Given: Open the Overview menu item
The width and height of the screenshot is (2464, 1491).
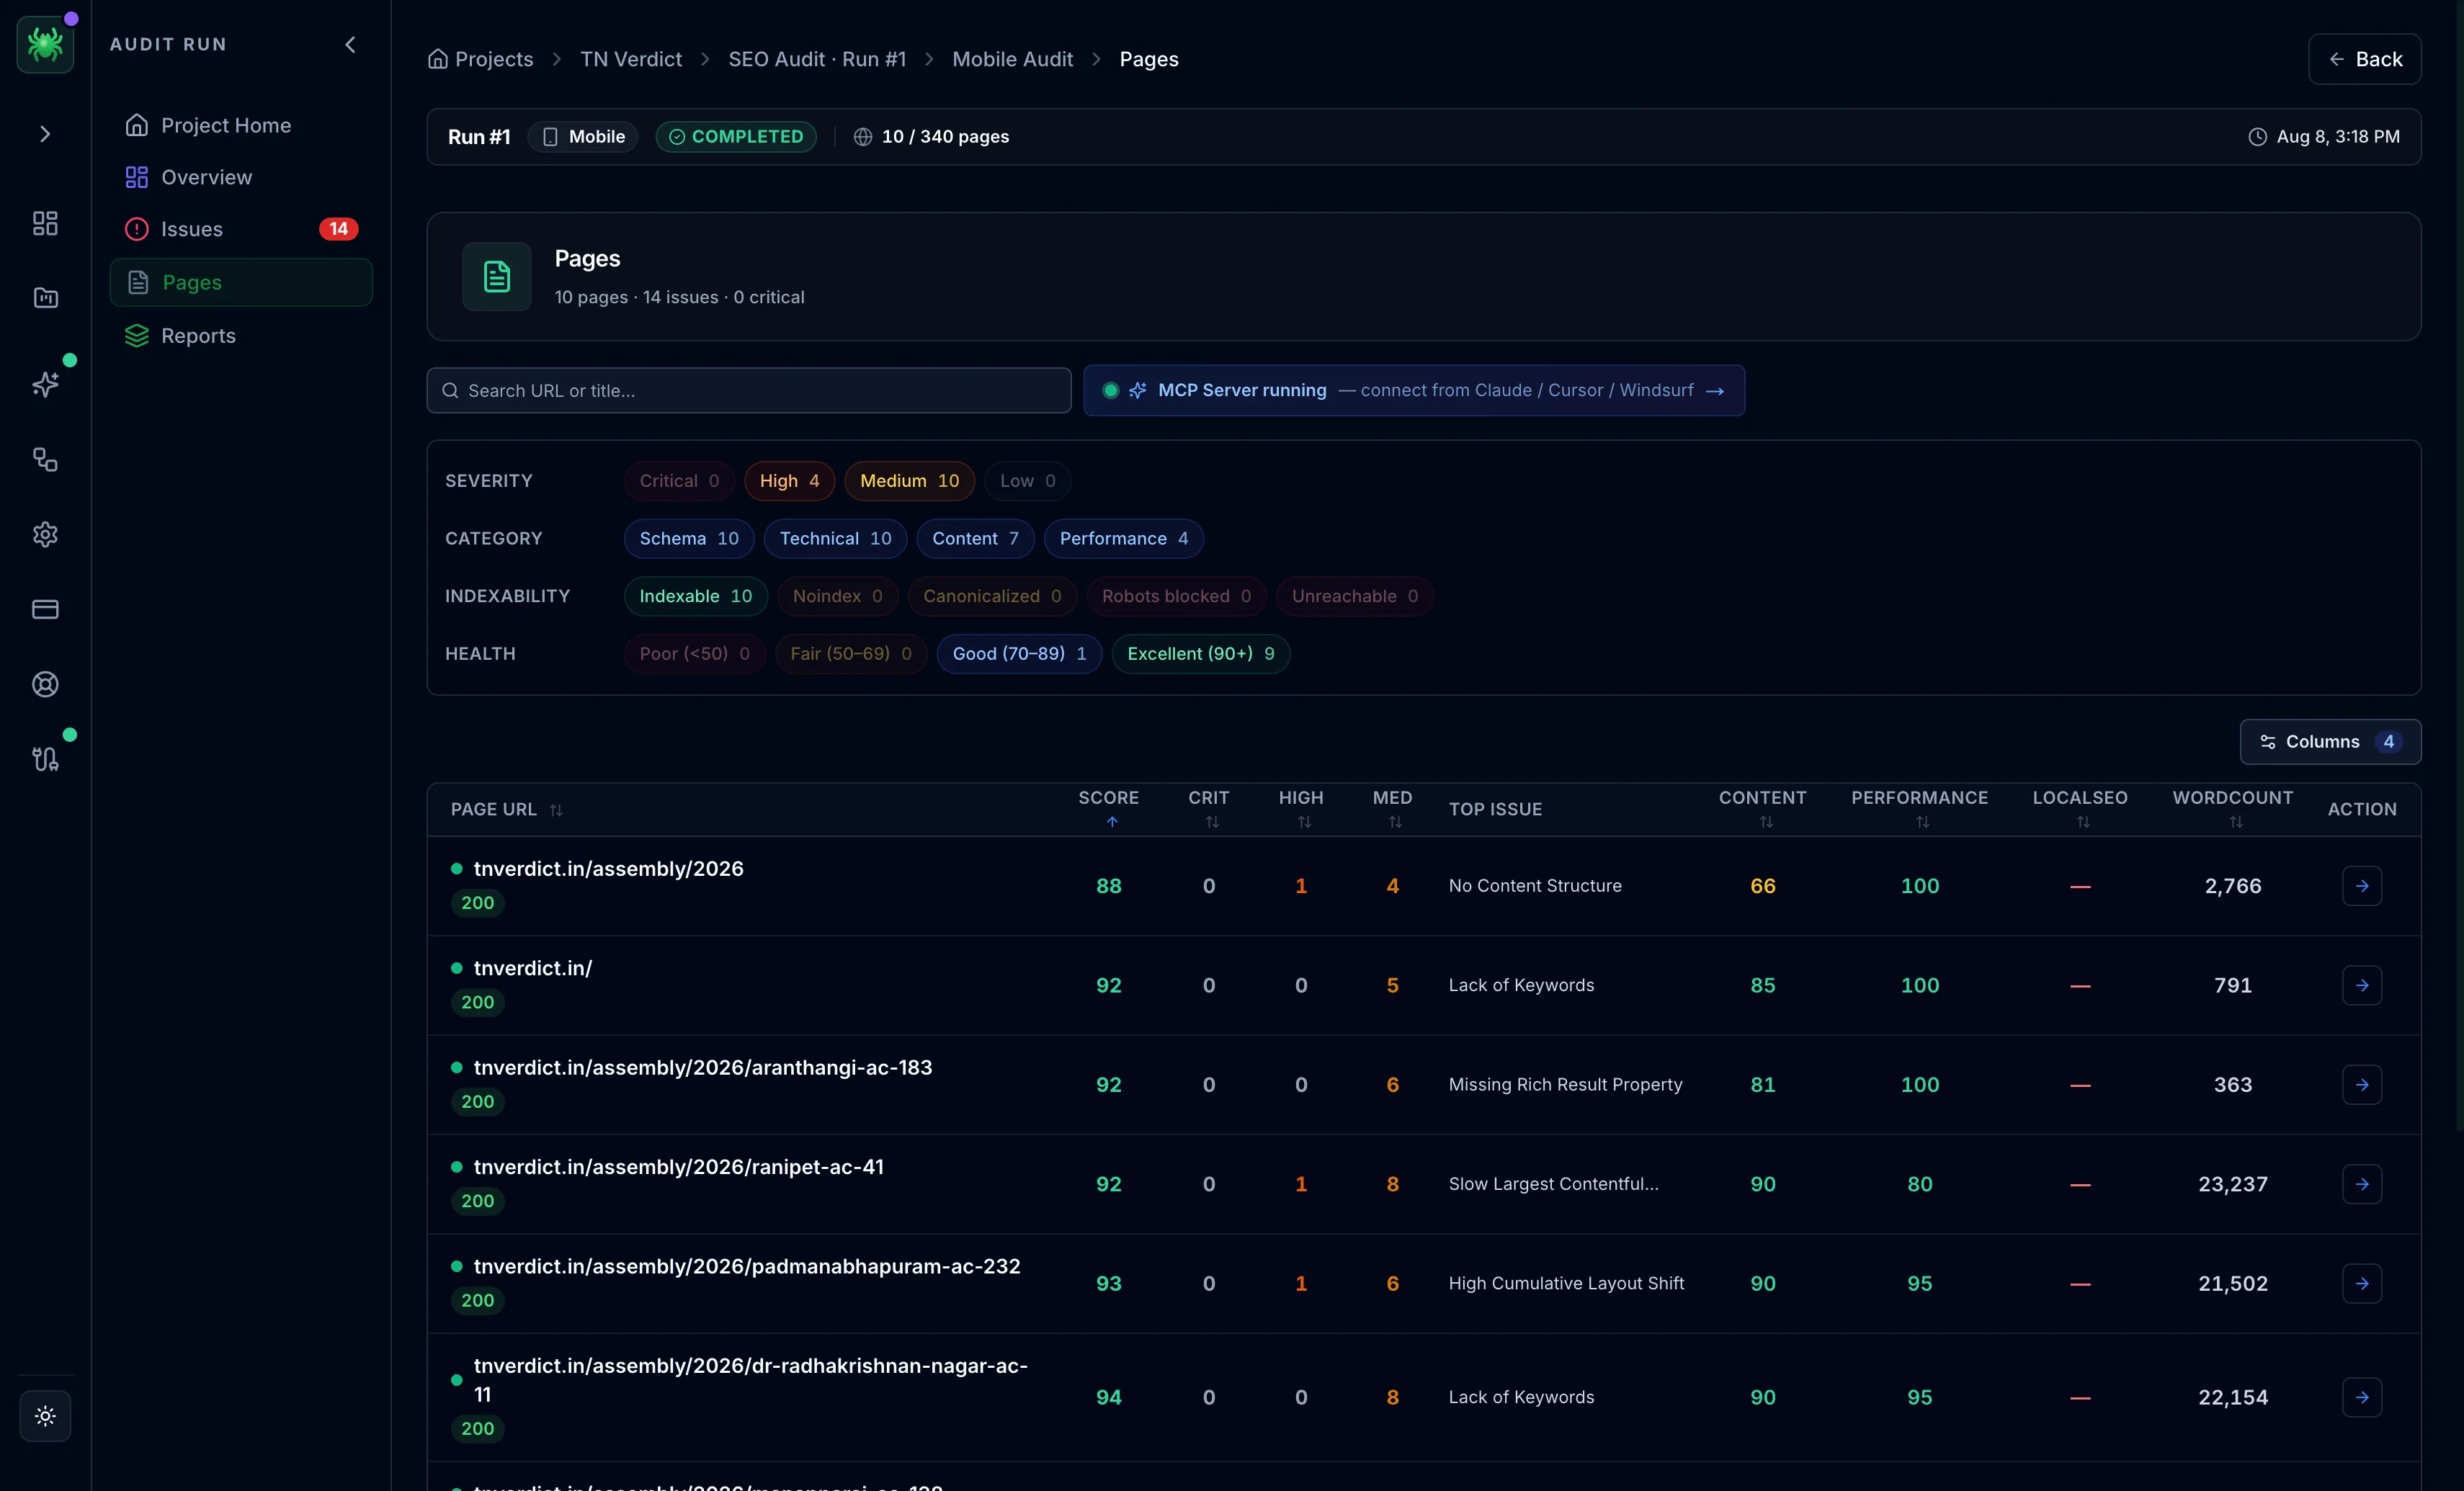Looking at the screenshot, I should (241, 177).
